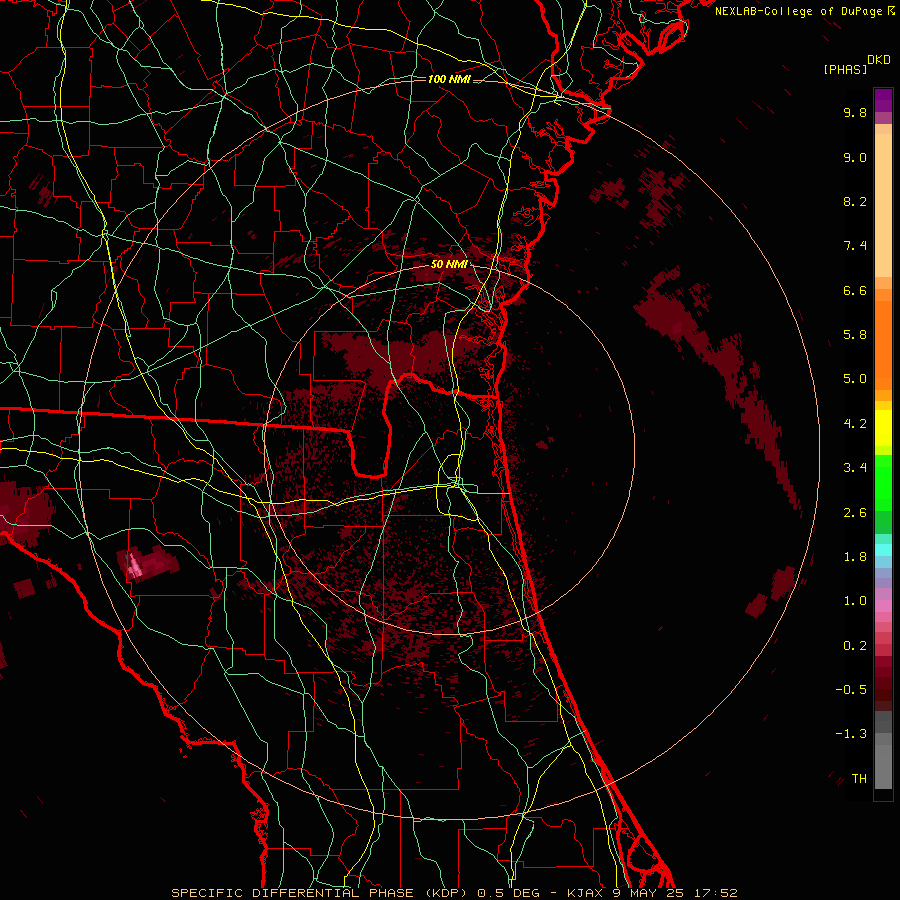Select the 9.8 legend value
Viewport: 900px width, 900px height.
point(855,112)
